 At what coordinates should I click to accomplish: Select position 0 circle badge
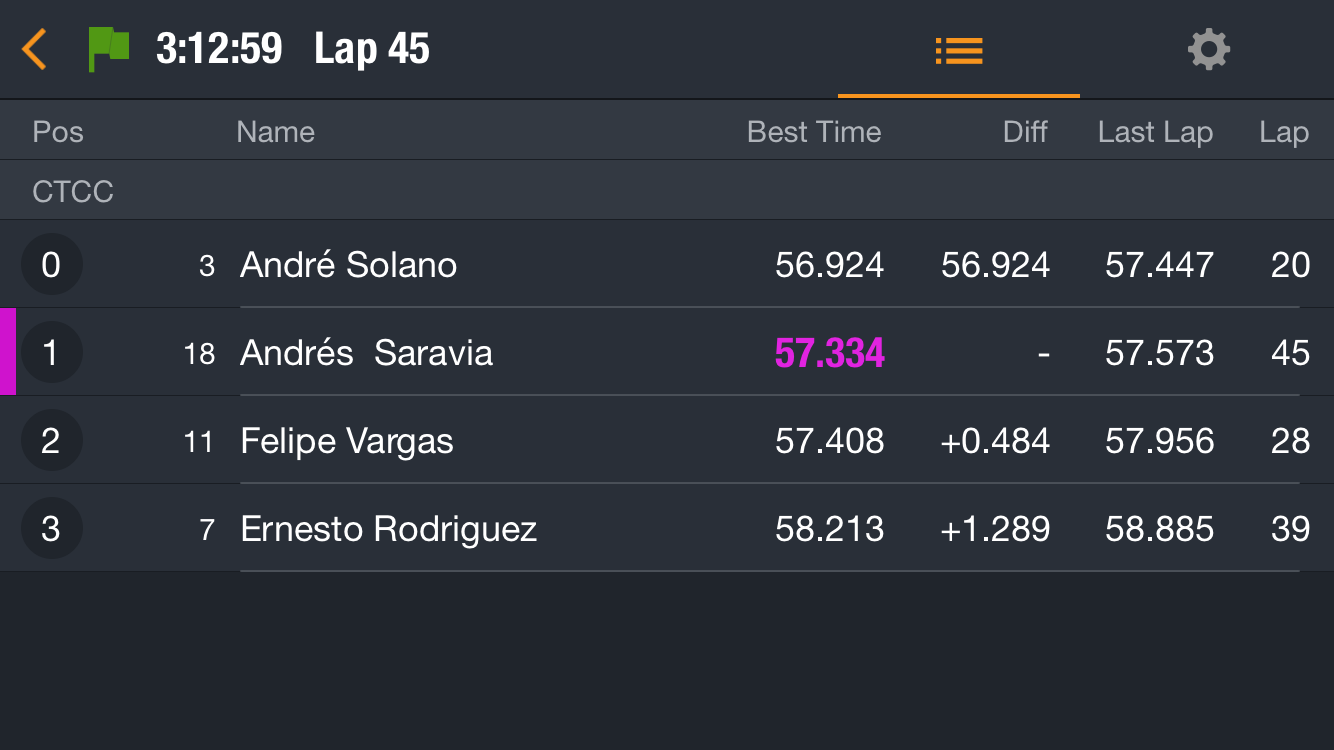click(x=51, y=265)
